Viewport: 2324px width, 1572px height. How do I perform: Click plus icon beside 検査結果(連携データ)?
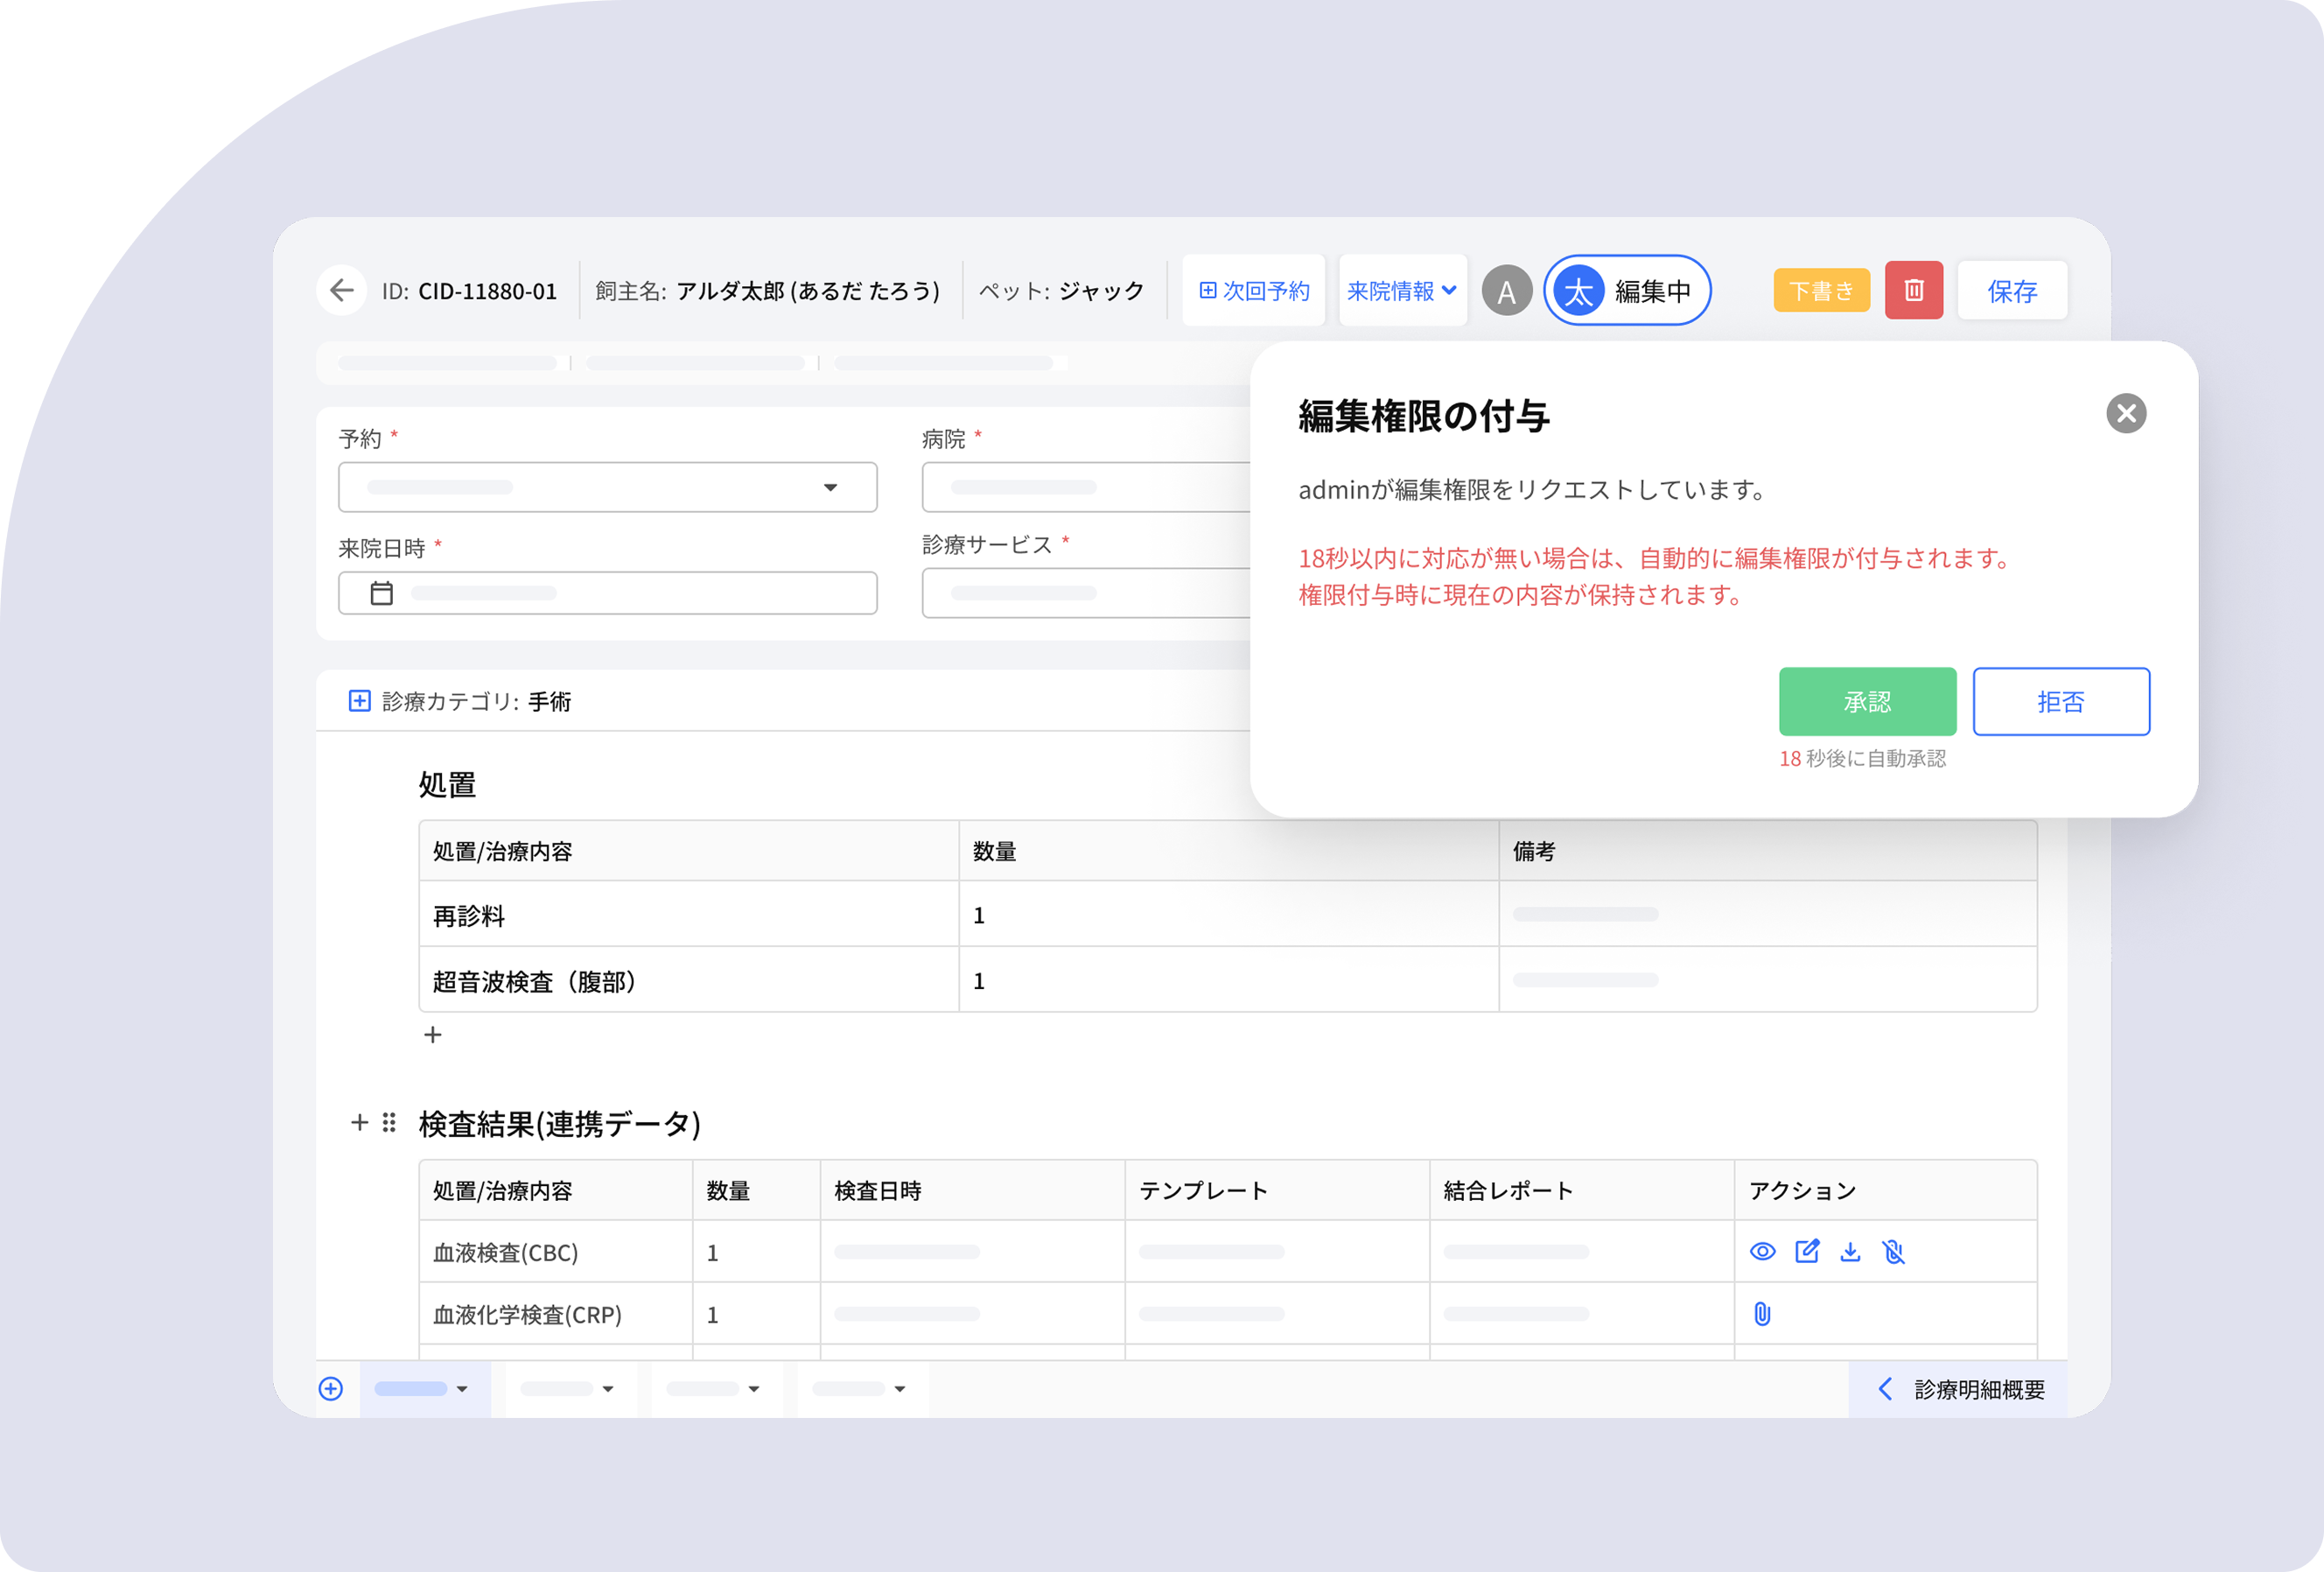[359, 1122]
